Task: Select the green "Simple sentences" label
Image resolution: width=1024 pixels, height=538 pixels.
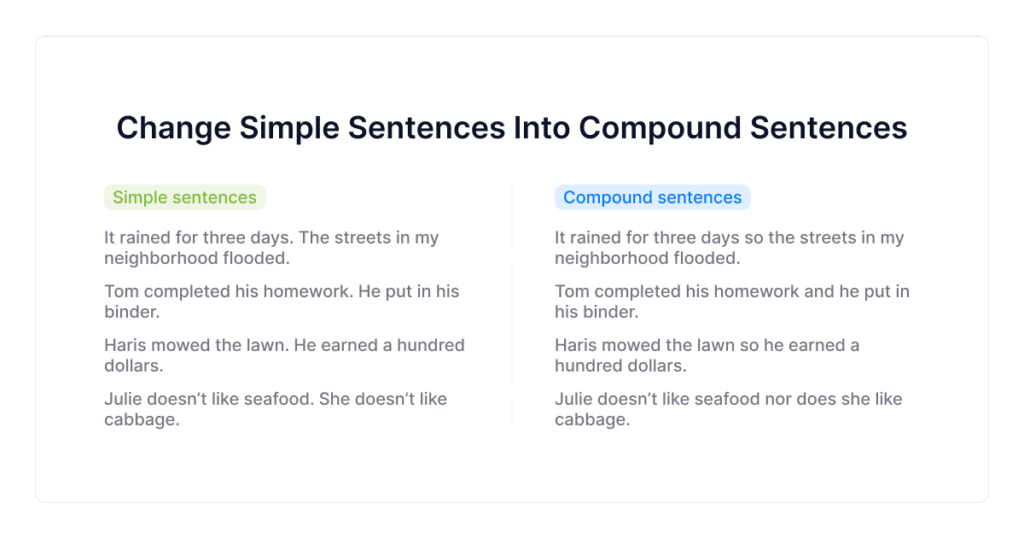Action: tap(184, 197)
